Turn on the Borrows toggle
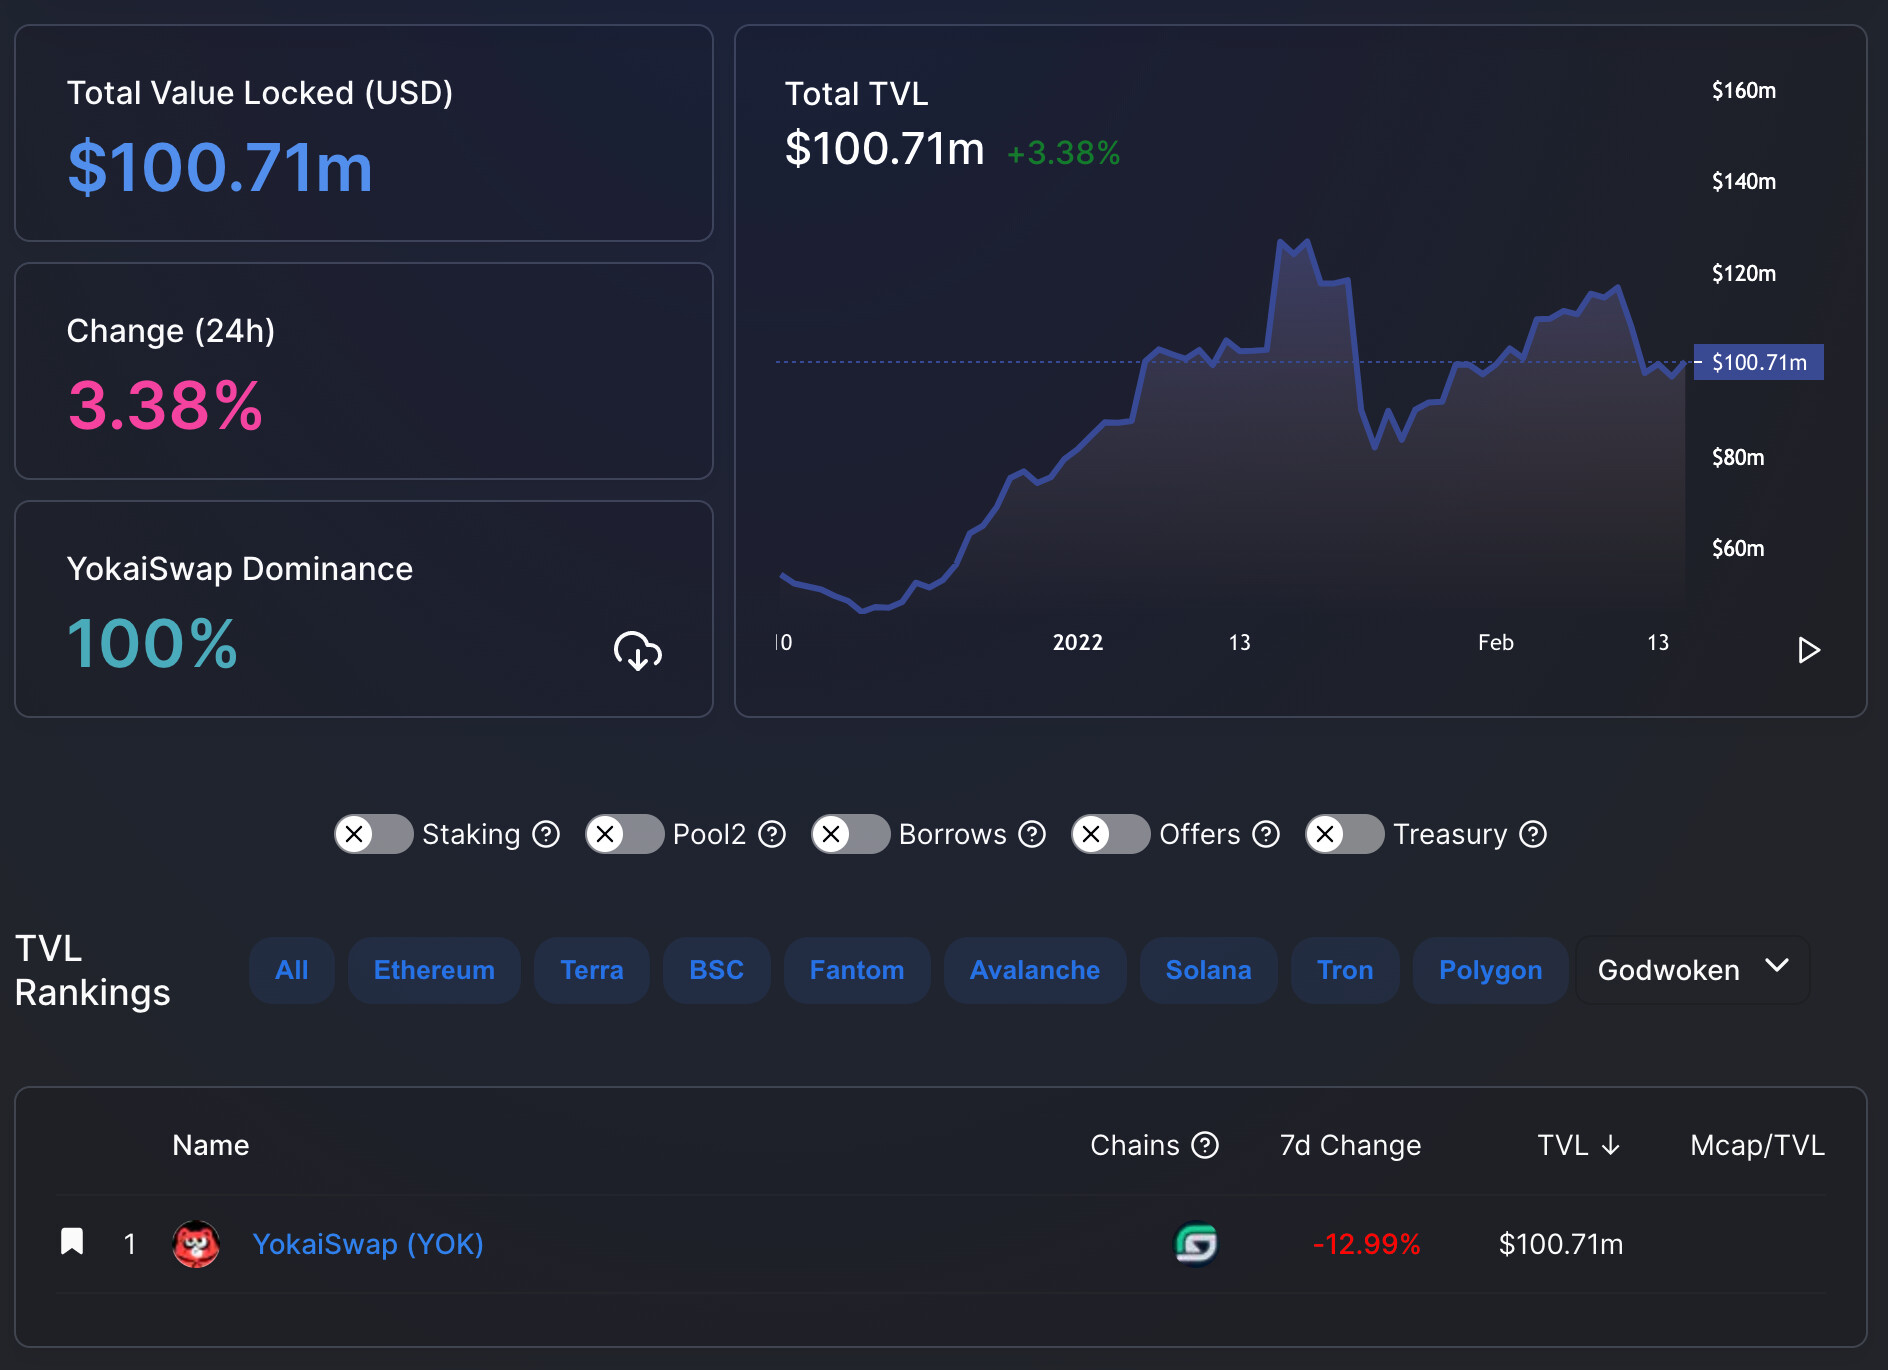Image resolution: width=1888 pixels, height=1370 pixels. (x=850, y=834)
